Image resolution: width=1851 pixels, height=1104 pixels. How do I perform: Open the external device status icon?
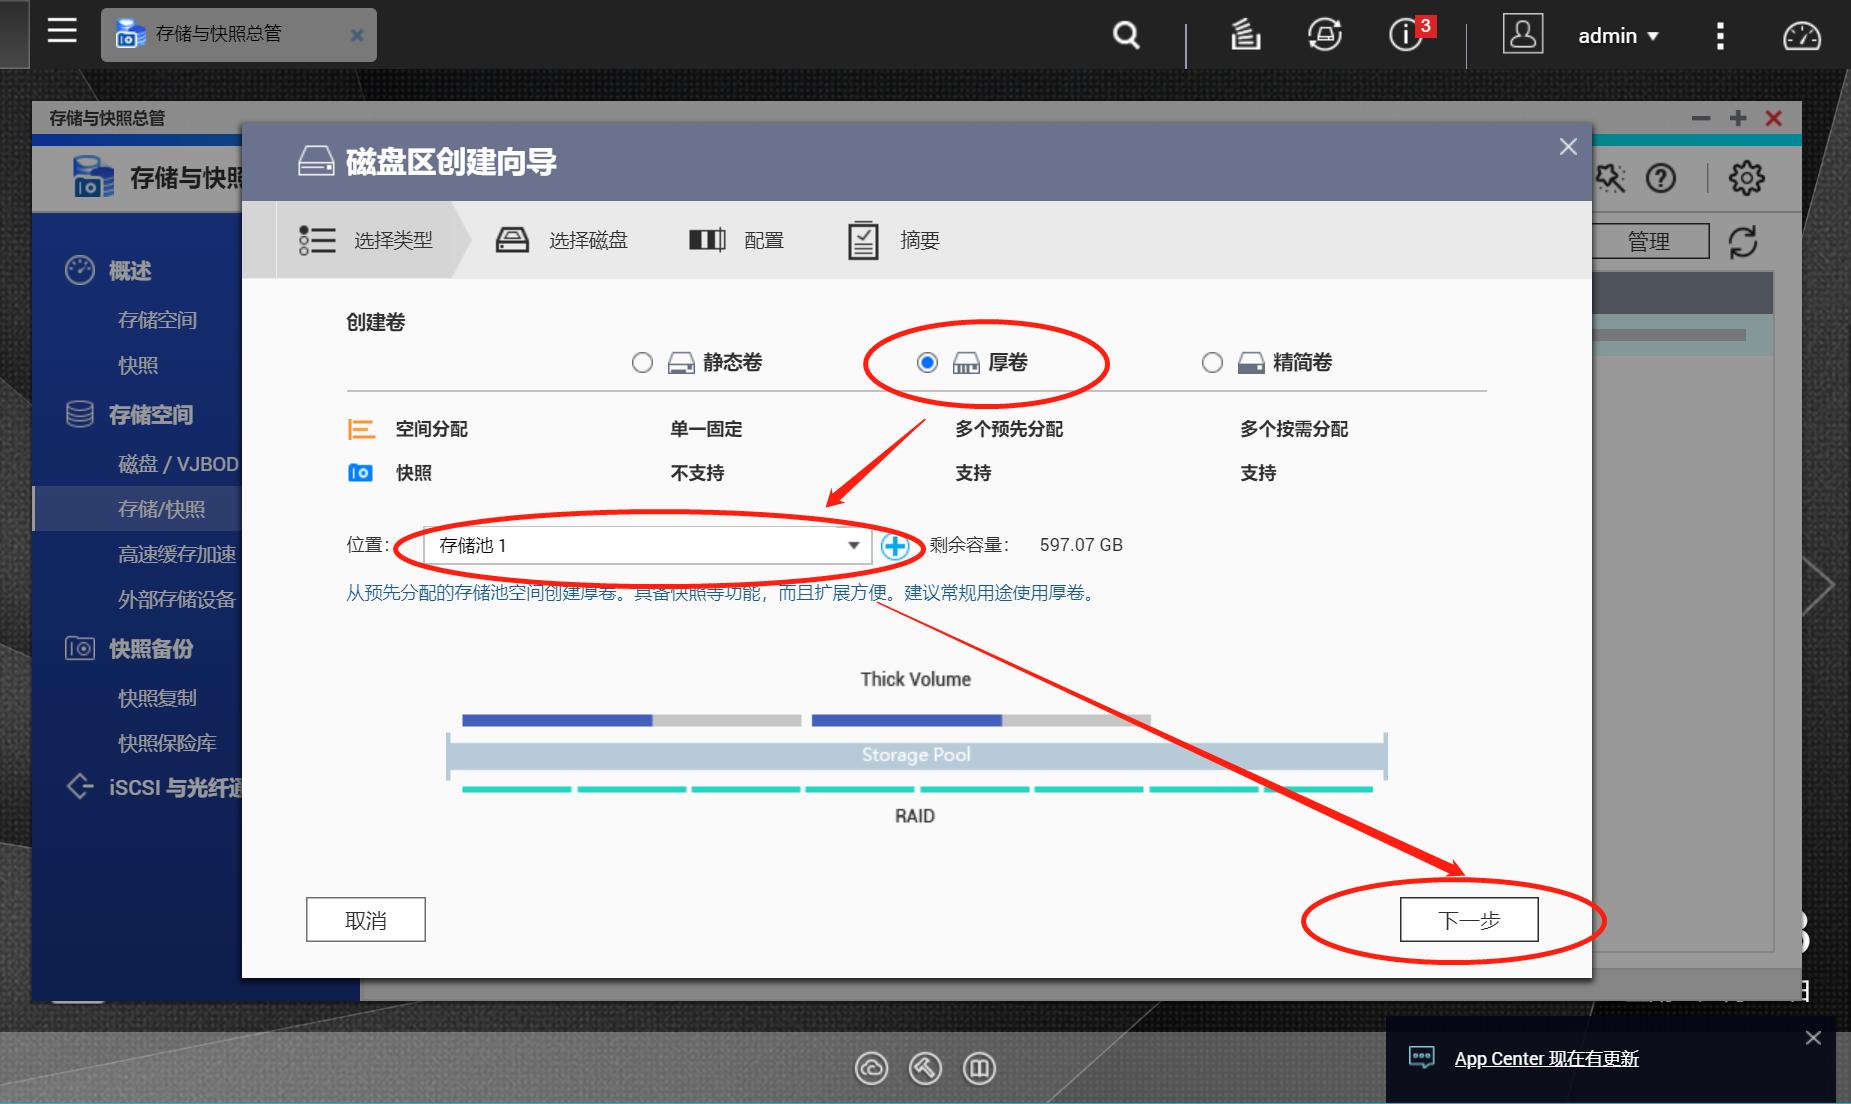(x=1324, y=34)
